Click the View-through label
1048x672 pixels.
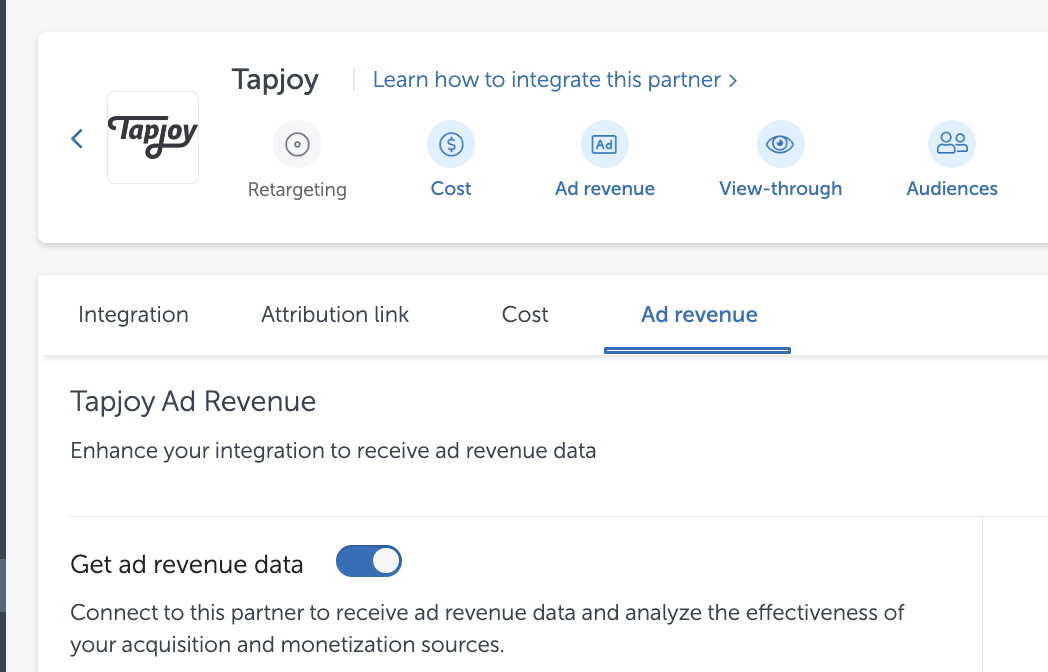coord(781,189)
